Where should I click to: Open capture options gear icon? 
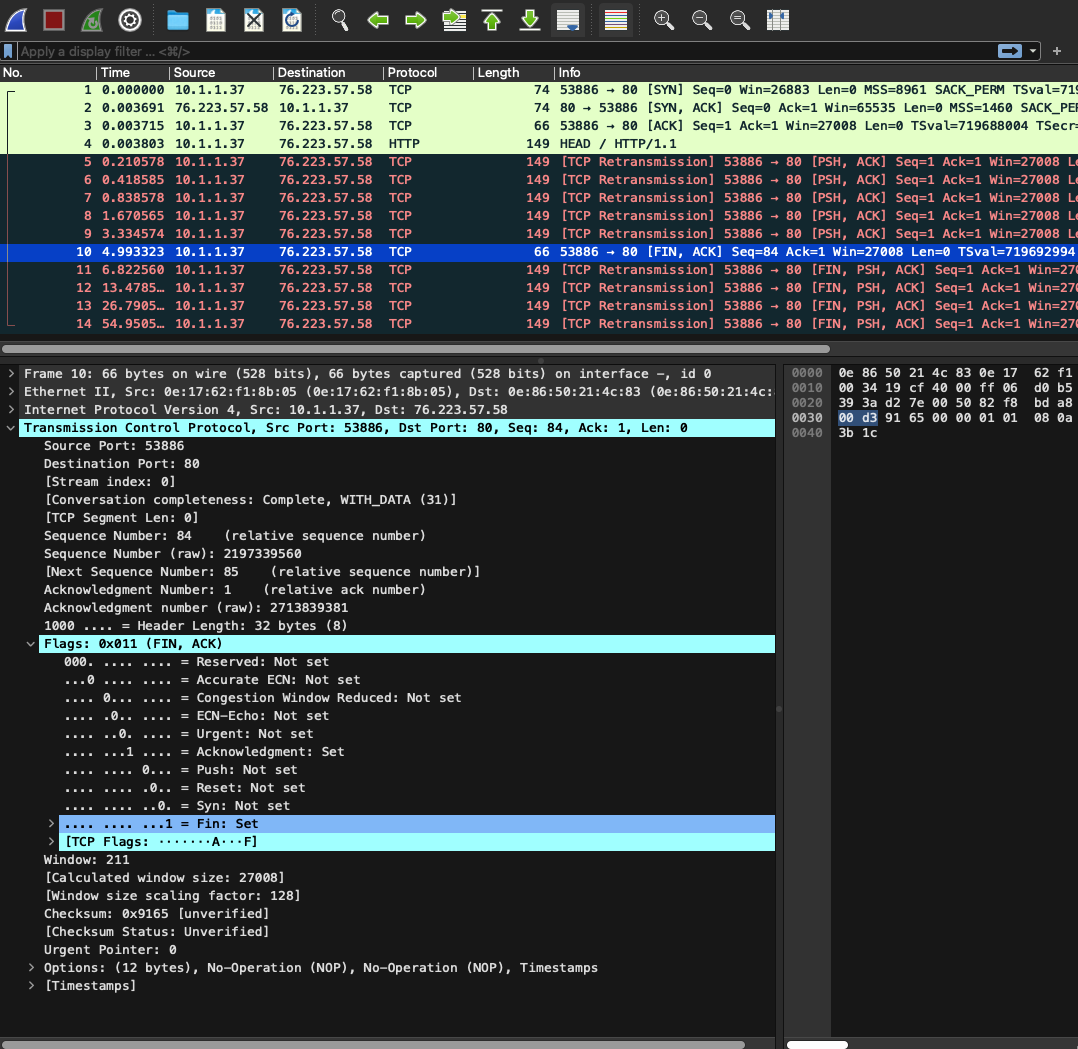pyautogui.click(x=130, y=19)
